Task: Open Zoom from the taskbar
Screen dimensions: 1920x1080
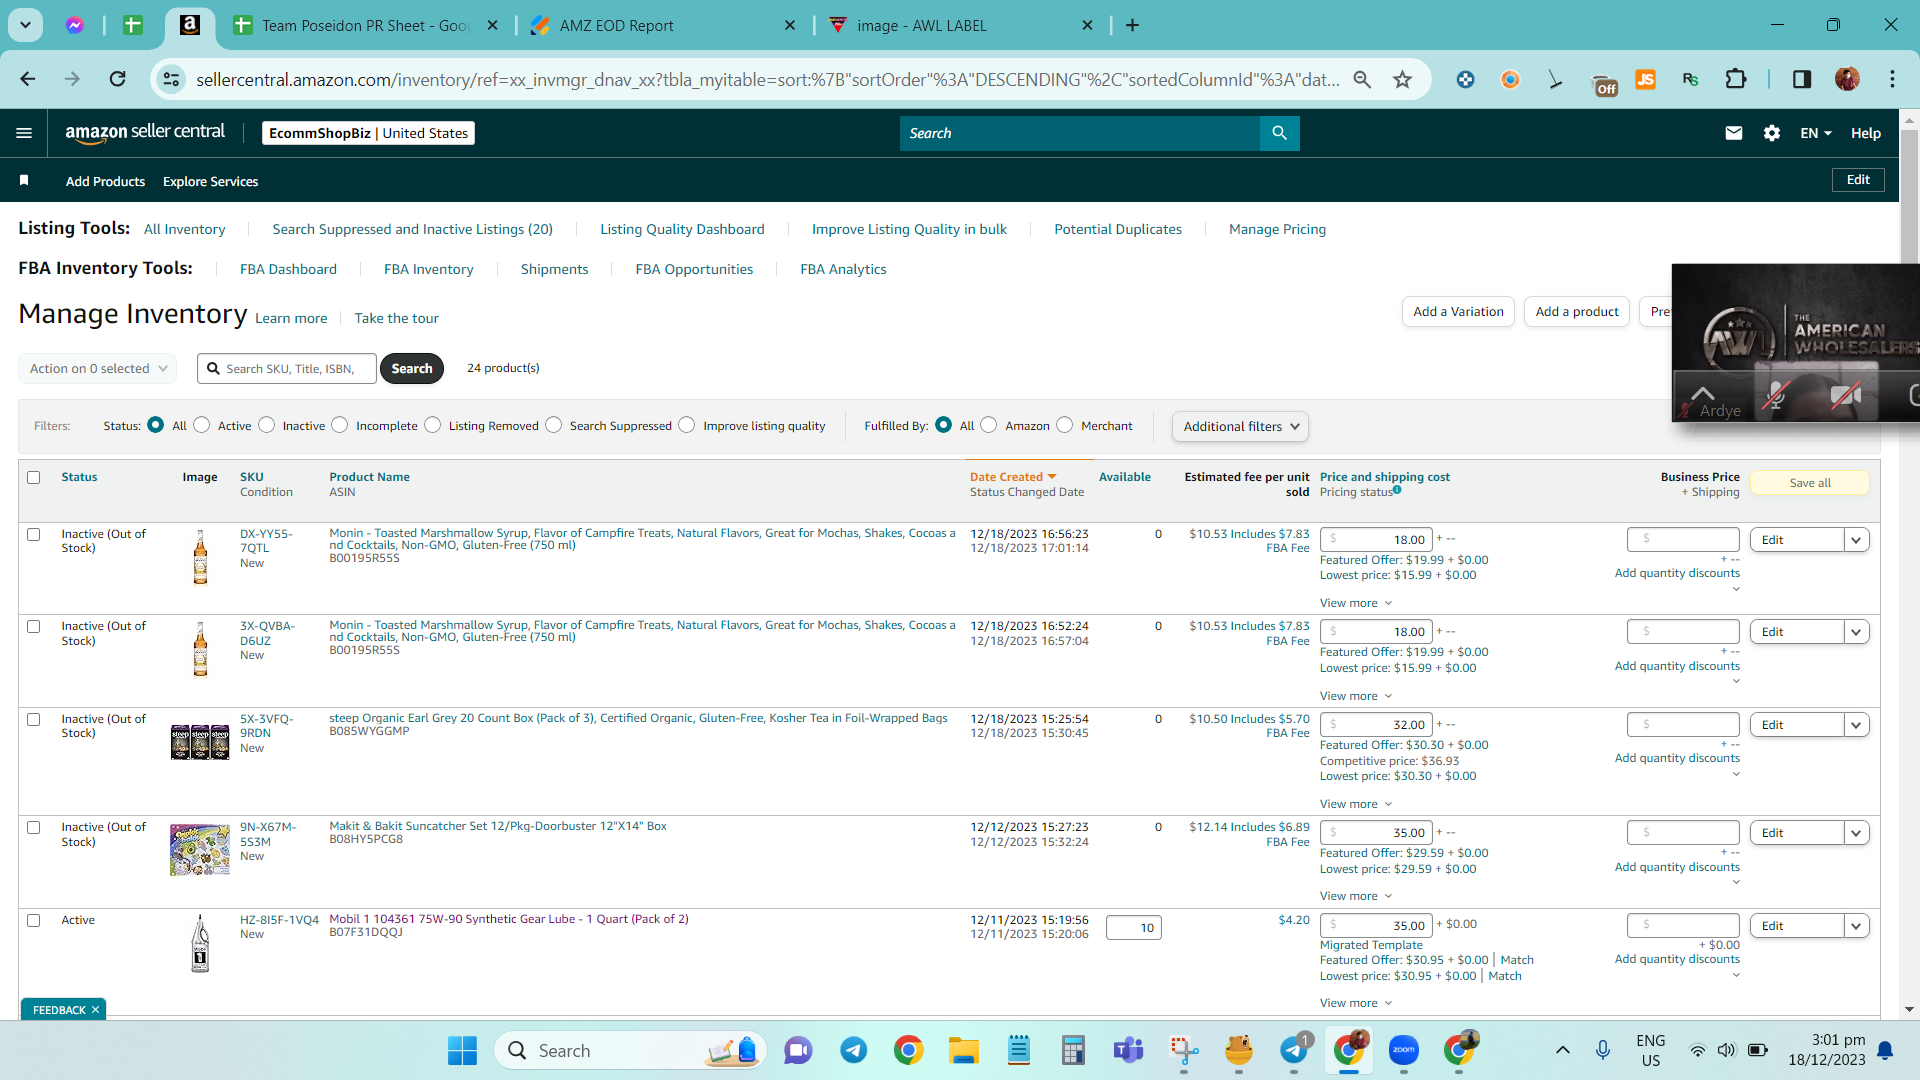Action: click(x=1403, y=1050)
